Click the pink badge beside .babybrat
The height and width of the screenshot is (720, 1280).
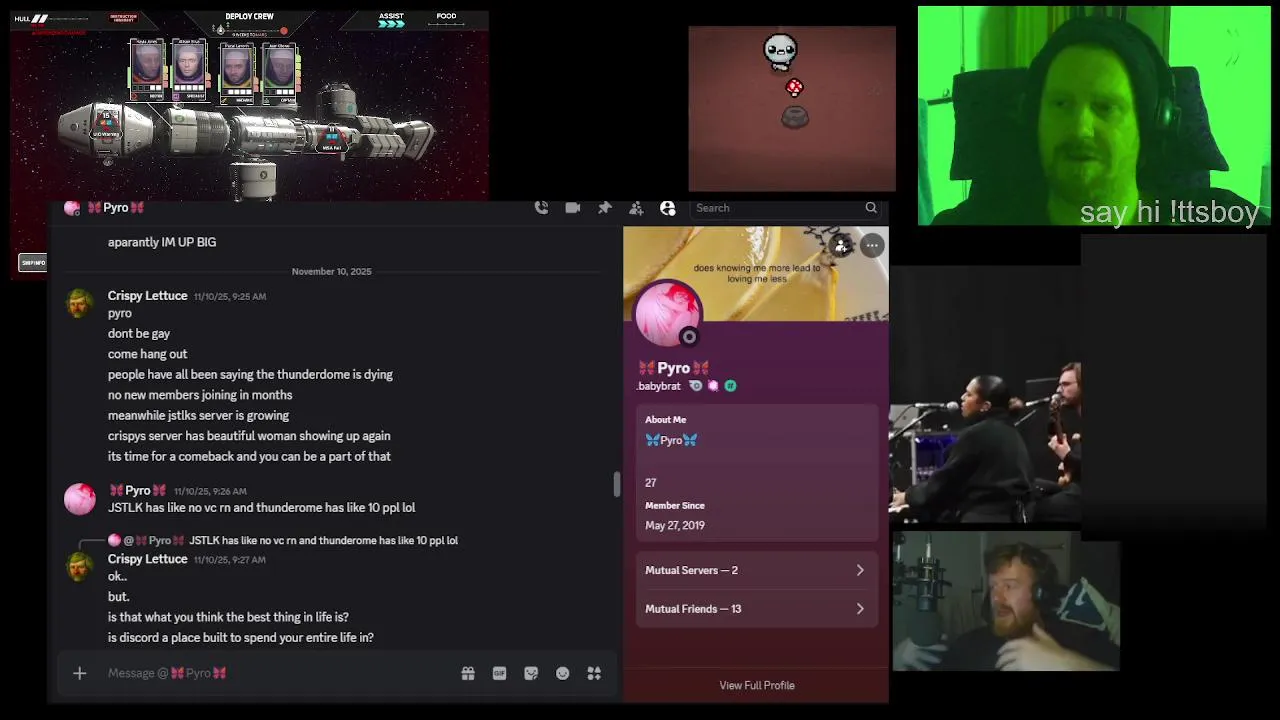pos(713,386)
